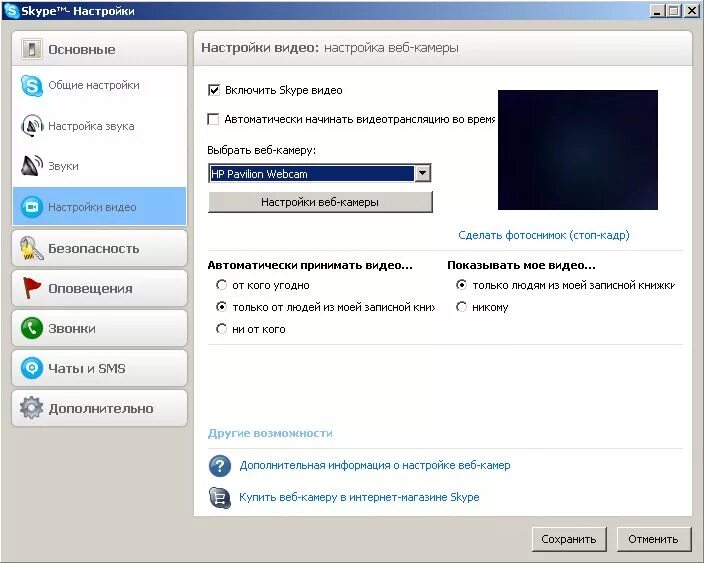
Task: Open Купить веб-камеру в интернет-магазине Skype link
Action: point(359,497)
